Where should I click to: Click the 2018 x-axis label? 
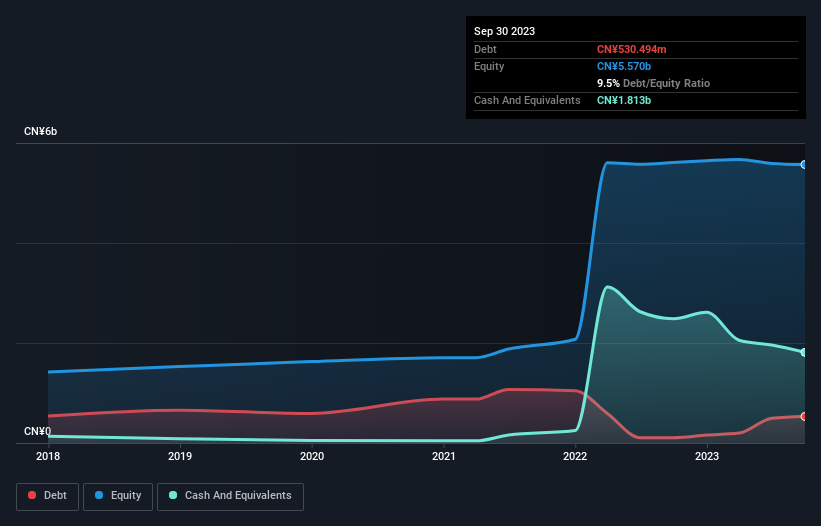(x=48, y=456)
